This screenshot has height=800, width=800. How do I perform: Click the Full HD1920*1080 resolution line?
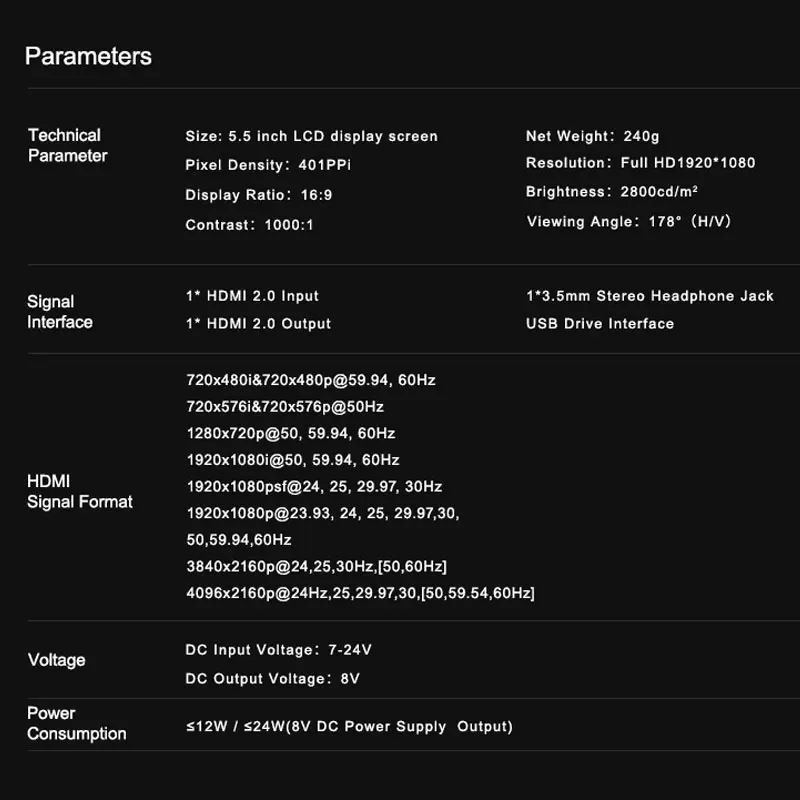pyautogui.click(x=640, y=163)
